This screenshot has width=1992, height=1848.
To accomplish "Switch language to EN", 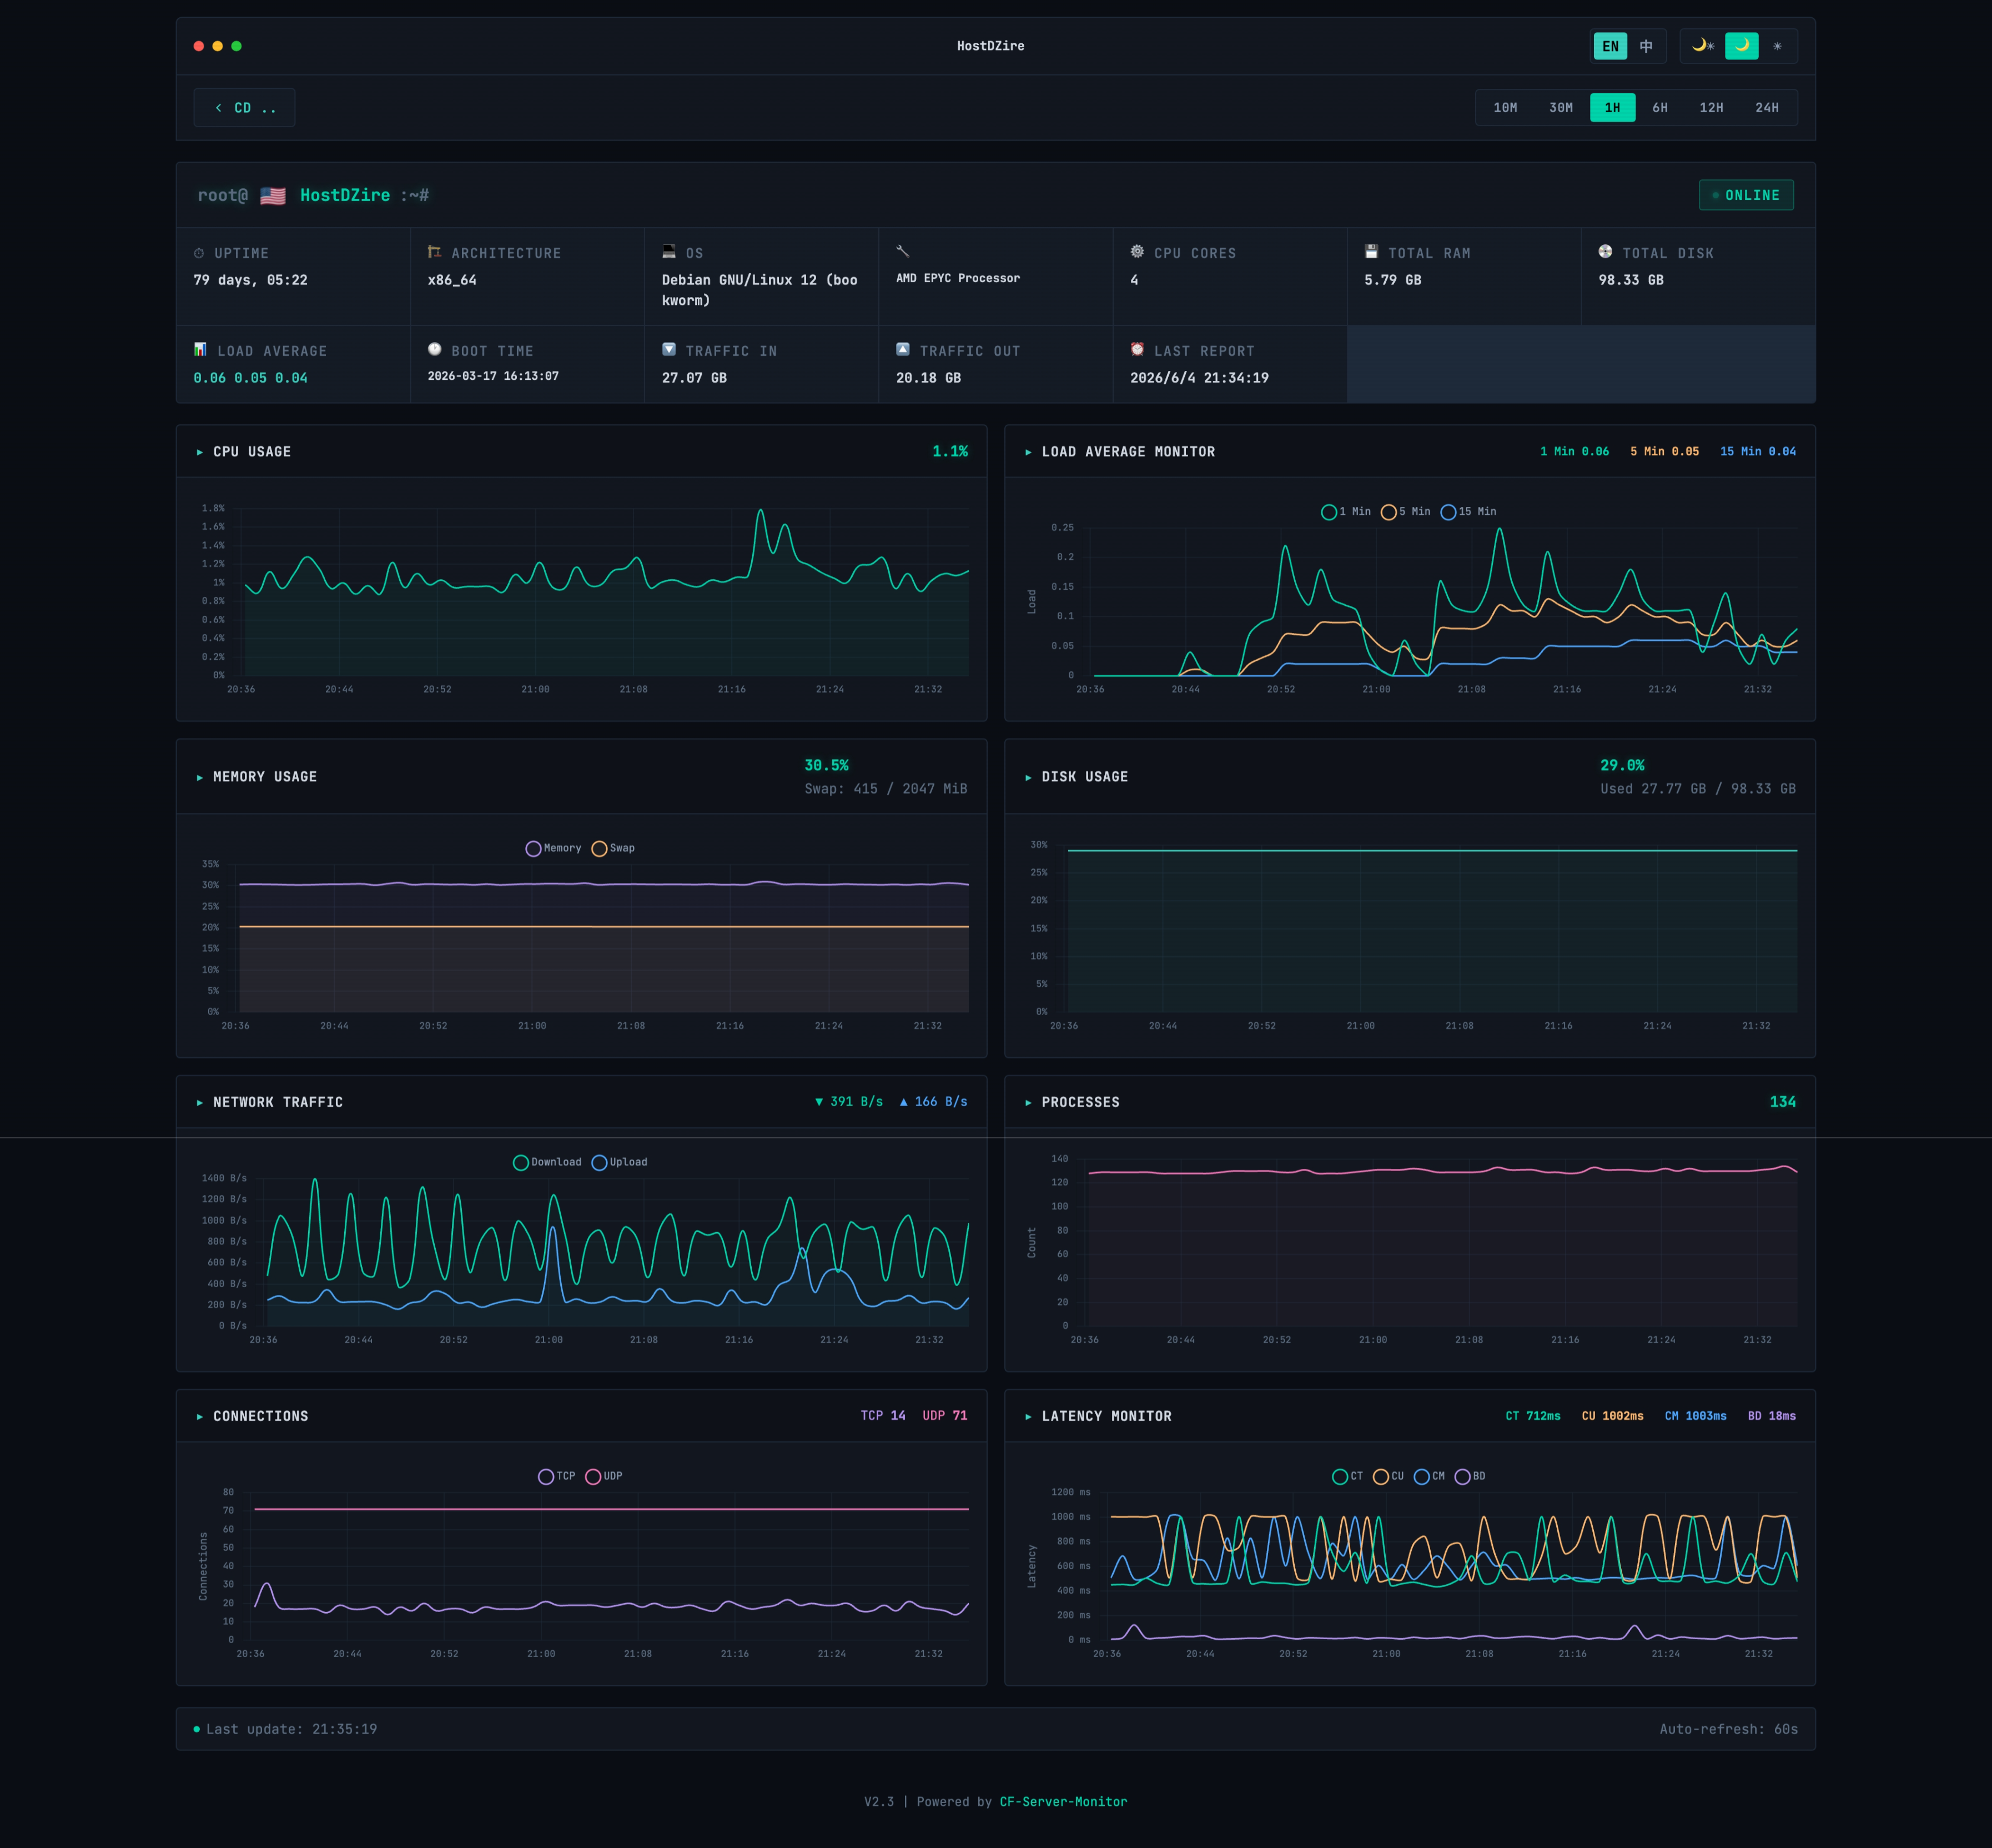I will (x=1610, y=46).
